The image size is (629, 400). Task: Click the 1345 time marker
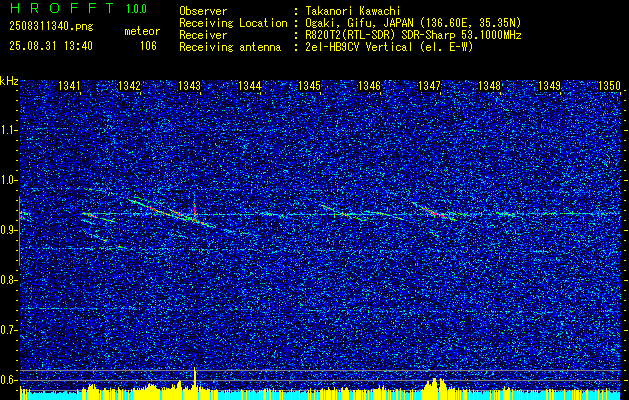click(x=309, y=85)
